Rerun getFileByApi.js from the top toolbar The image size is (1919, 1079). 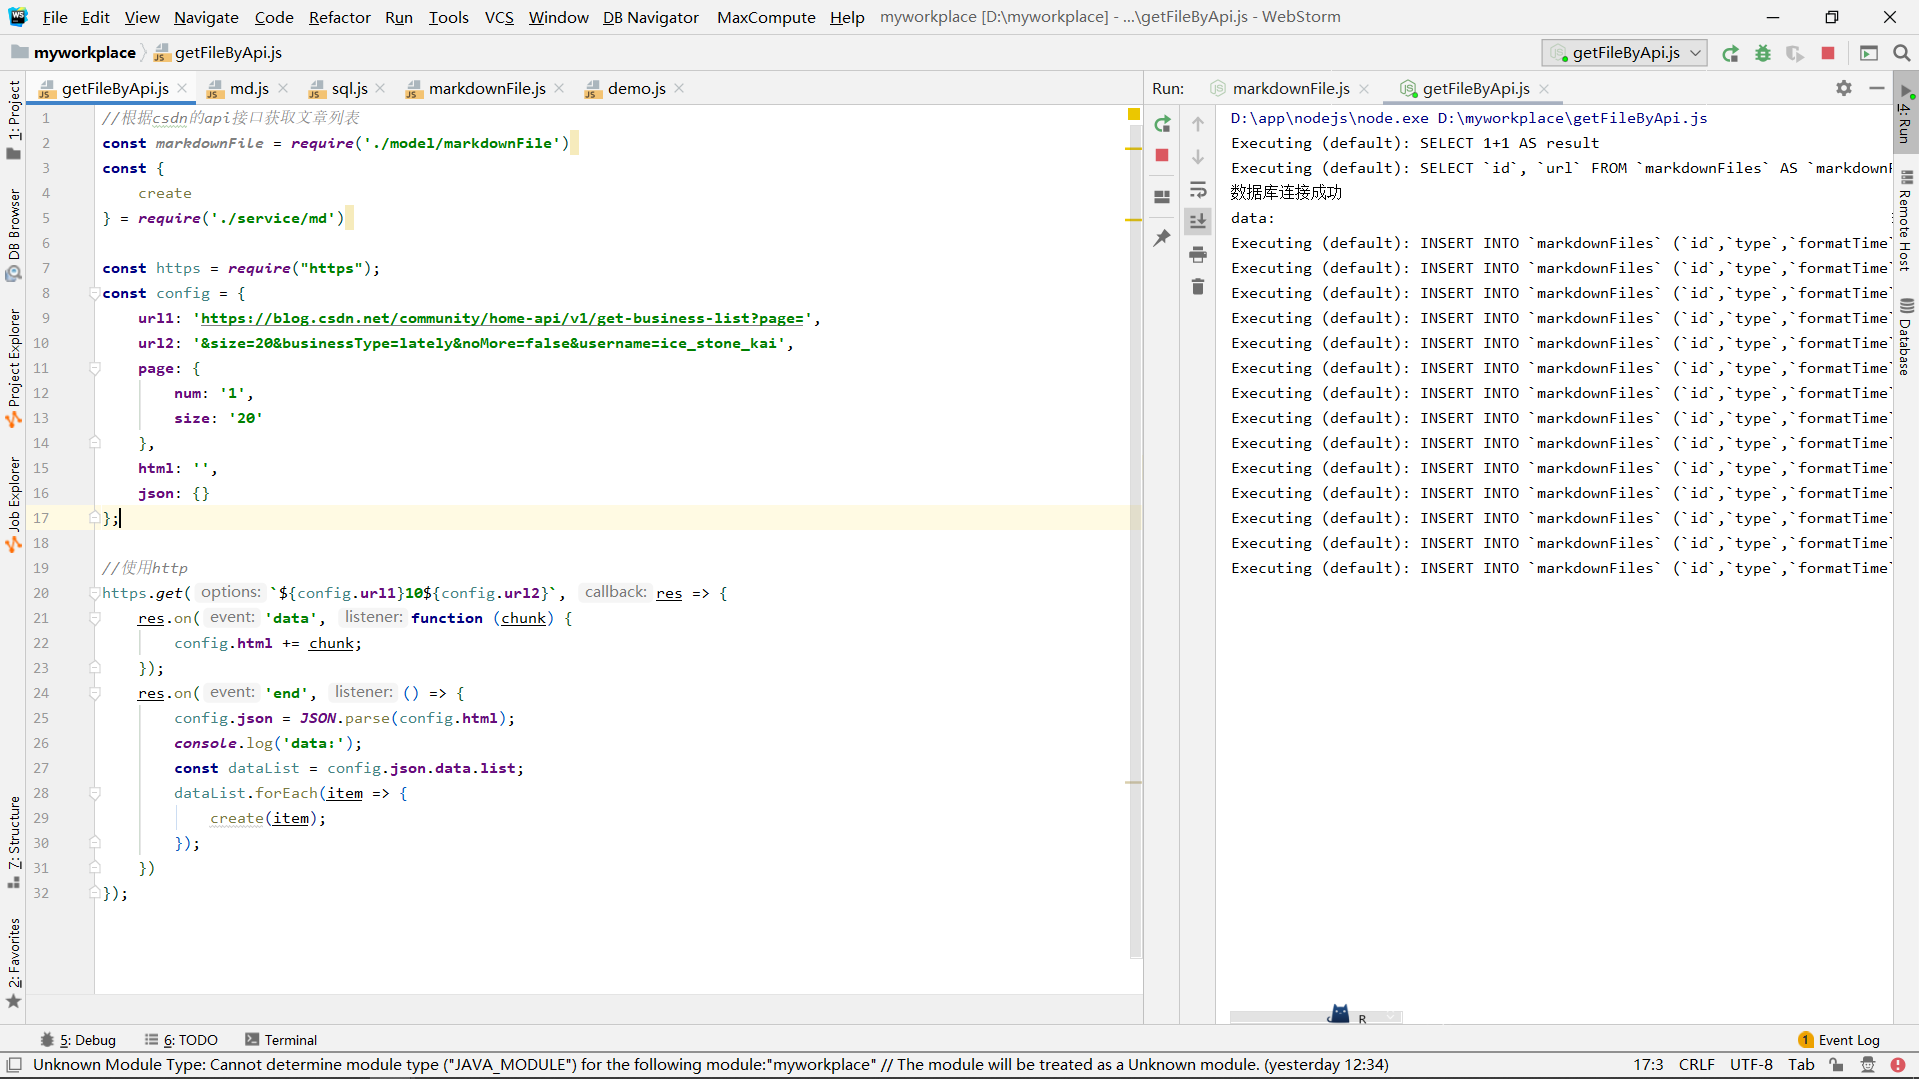[x=1730, y=53]
